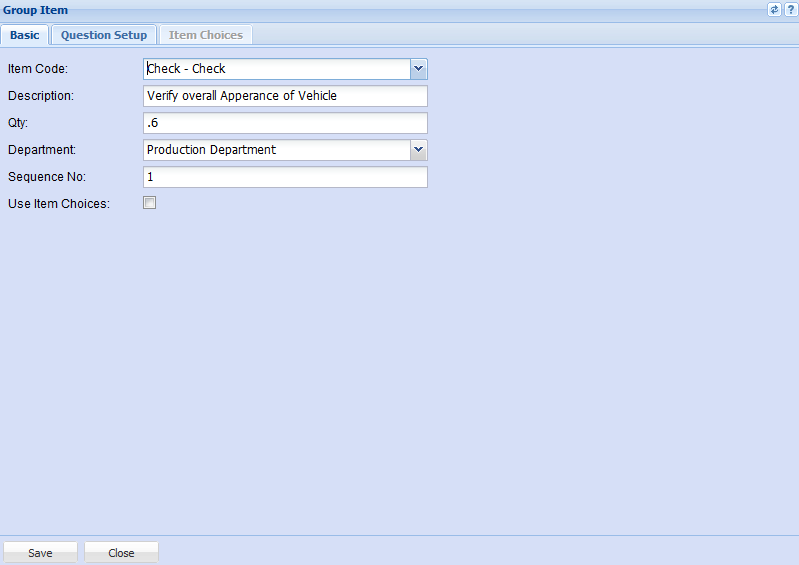Toggle the Use Item Choices checkbox

[150, 203]
